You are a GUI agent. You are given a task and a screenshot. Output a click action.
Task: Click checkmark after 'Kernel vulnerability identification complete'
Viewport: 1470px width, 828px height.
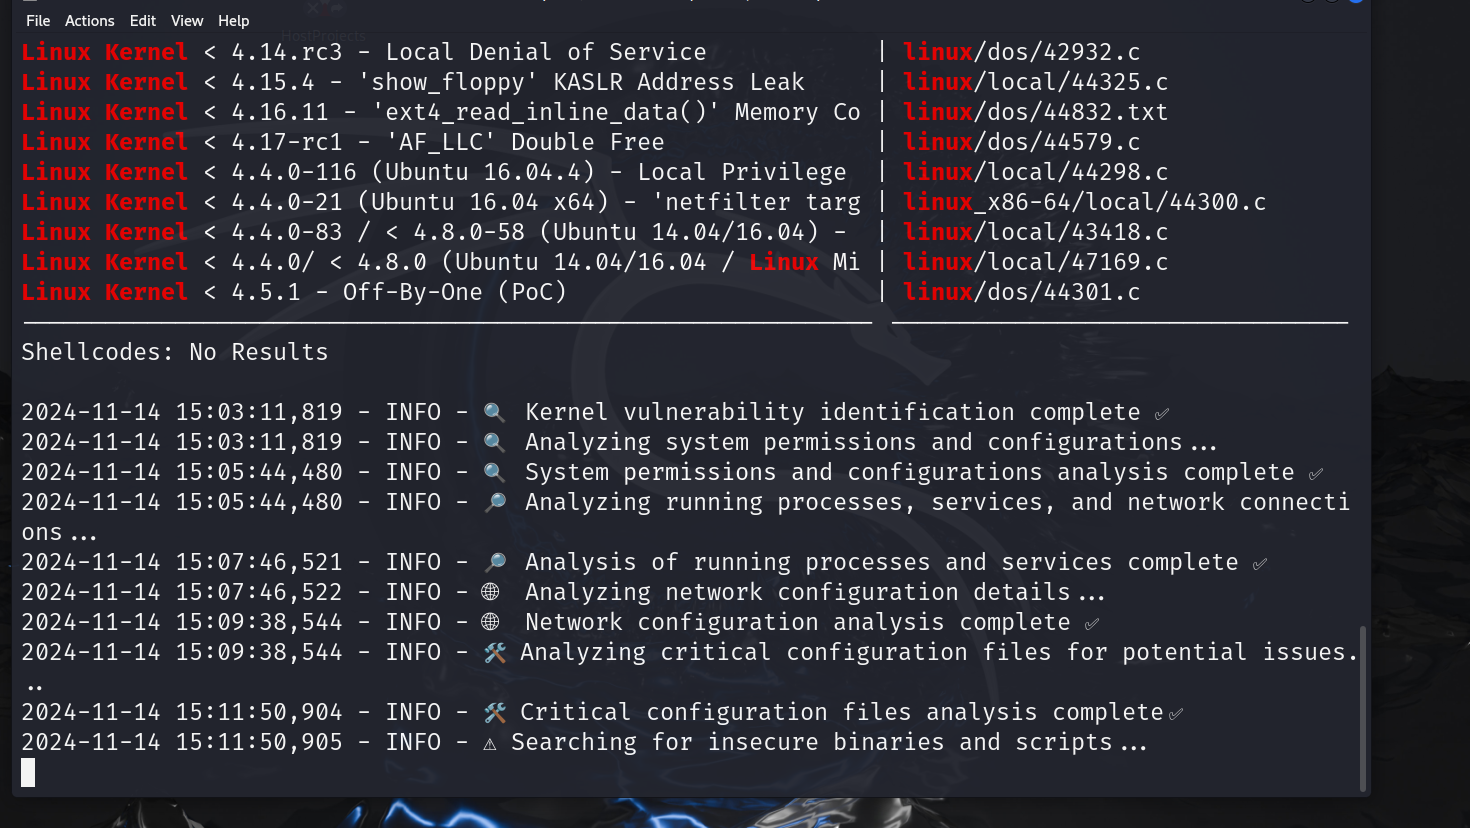point(1161,414)
